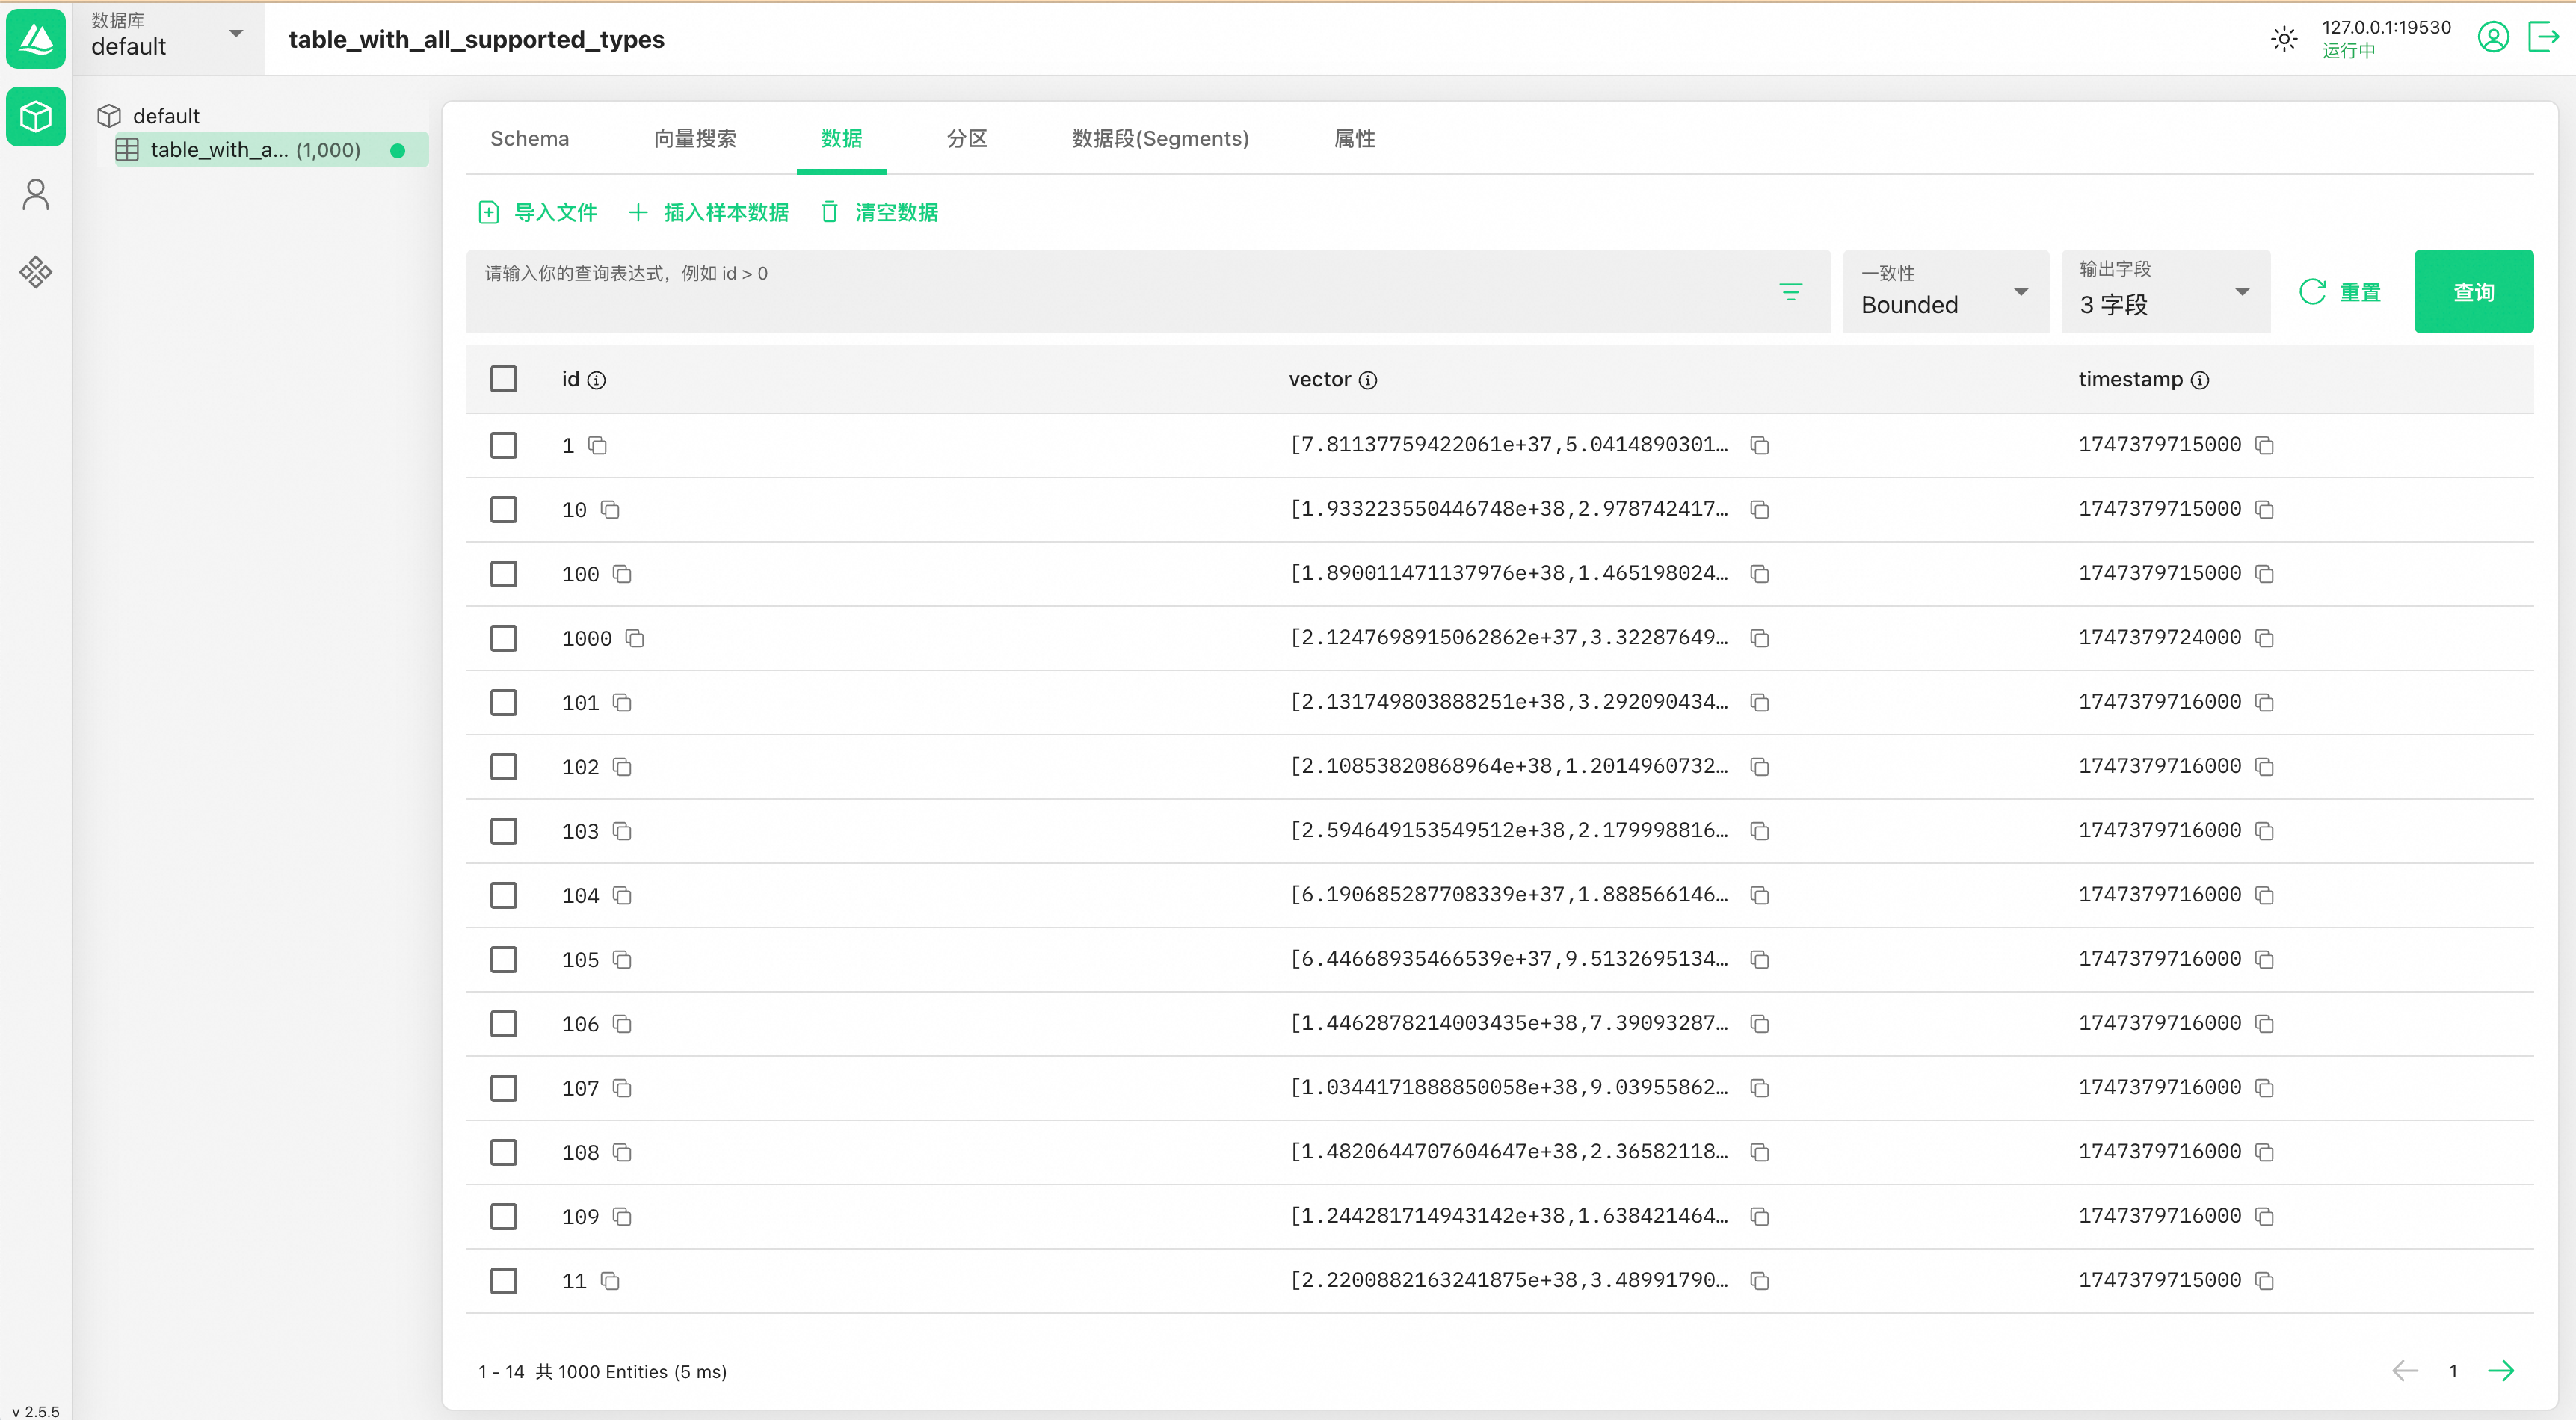Viewport: 2576px width, 1420px height.
Task: Open the 数据段(Segments) tab
Action: tap(1160, 139)
